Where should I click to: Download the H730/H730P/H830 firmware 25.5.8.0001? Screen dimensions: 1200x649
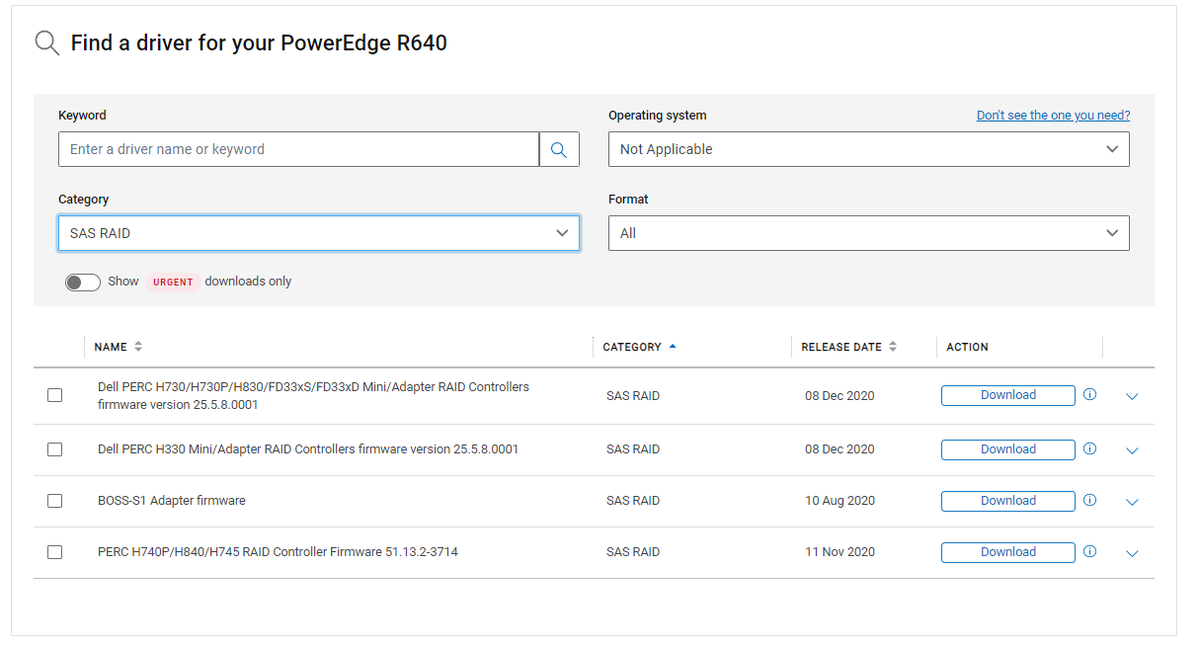1008,395
